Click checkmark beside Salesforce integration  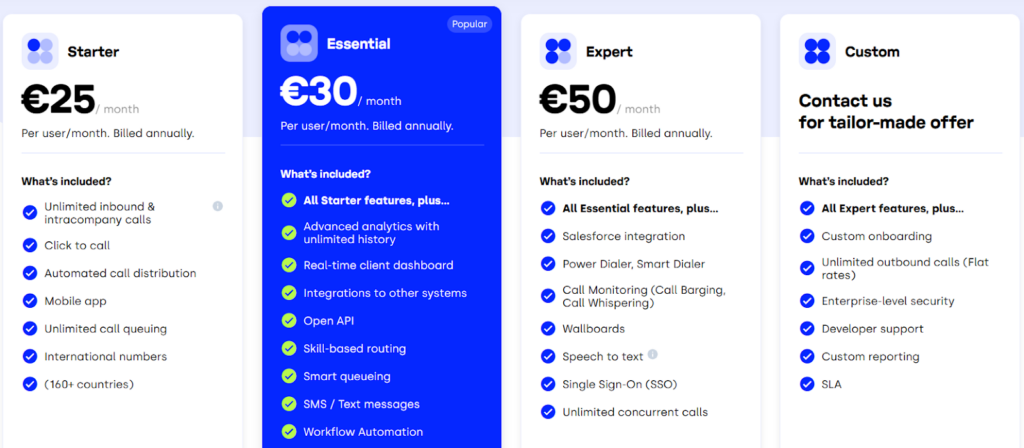point(547,237)
